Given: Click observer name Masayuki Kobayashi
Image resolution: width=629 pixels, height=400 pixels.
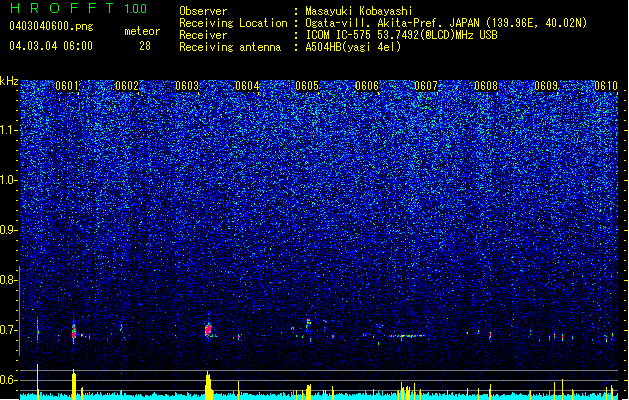Looking at the screenshot, I should (x=359, y=11).
